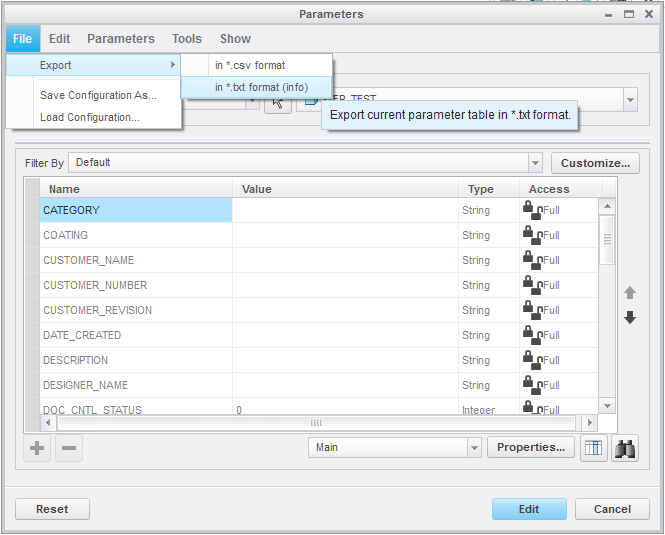
Task: Click the Reset button
Action: [x=52, y=509]
